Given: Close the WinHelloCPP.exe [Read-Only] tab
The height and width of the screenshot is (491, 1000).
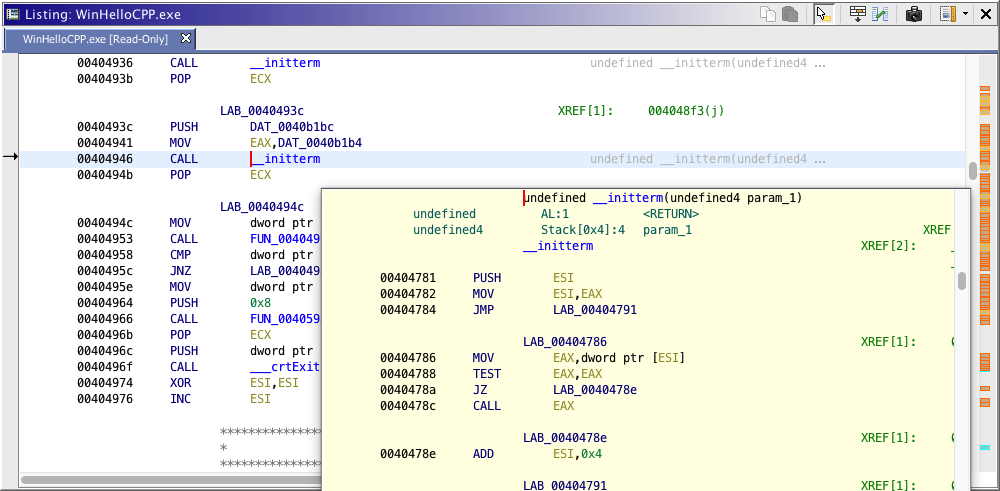Looking at the screenshot, I should (185, 39).
